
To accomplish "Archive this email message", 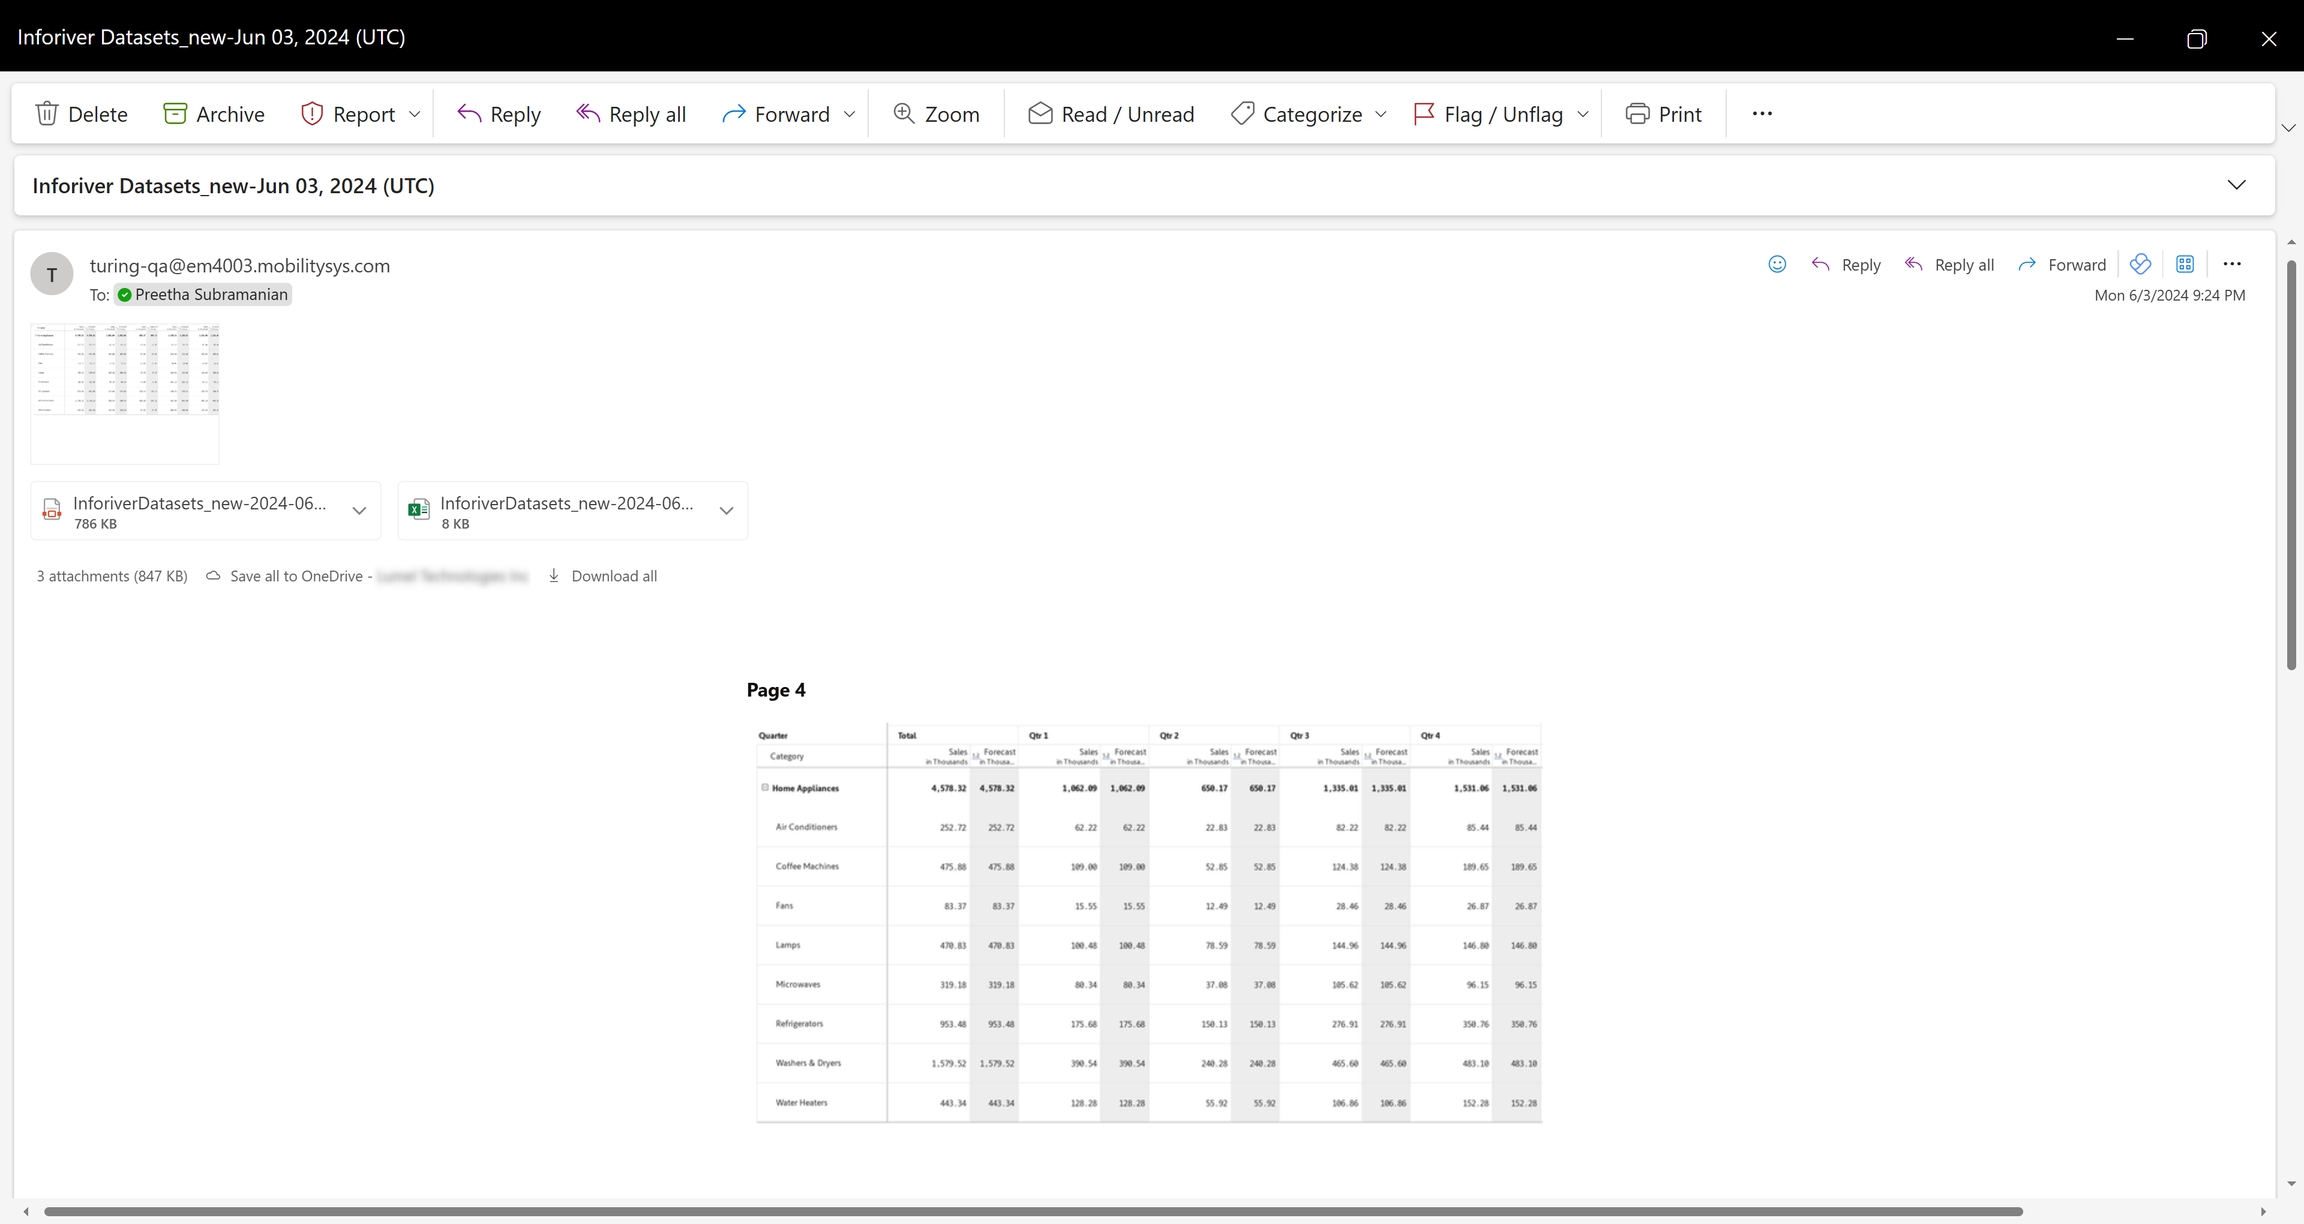I will pyautogui.click(x=213, y=114).
